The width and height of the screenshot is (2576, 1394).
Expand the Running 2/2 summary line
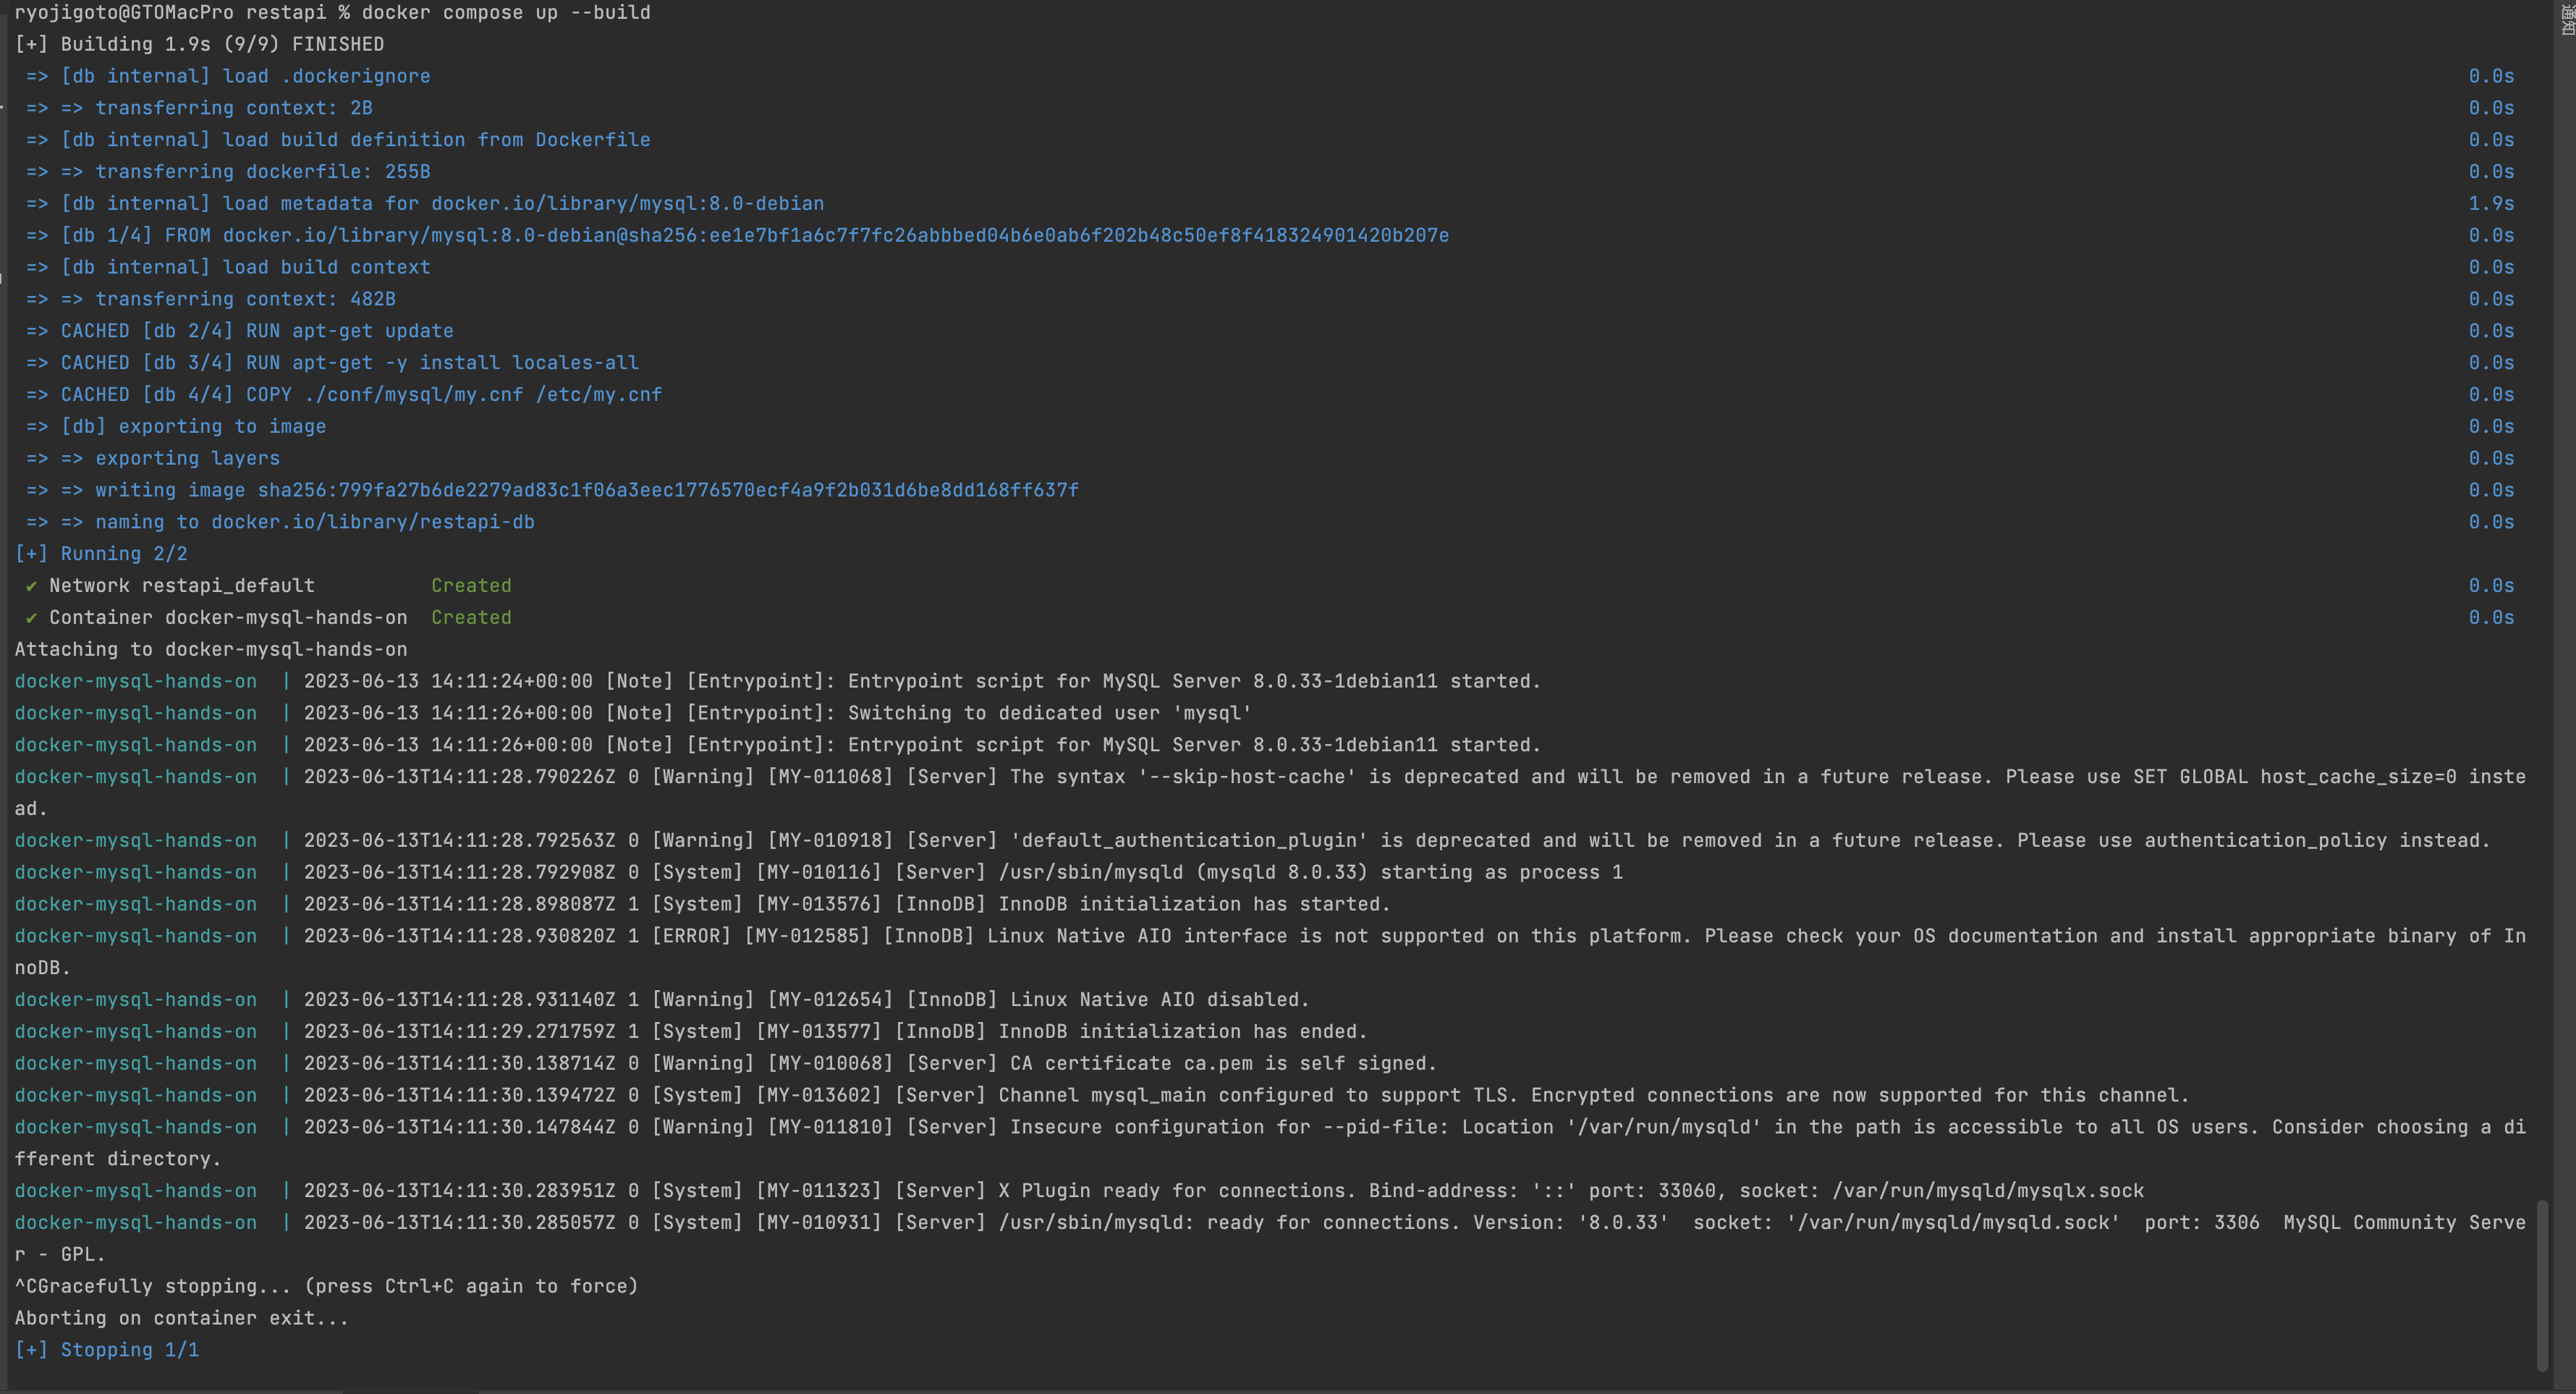[101, 553]
